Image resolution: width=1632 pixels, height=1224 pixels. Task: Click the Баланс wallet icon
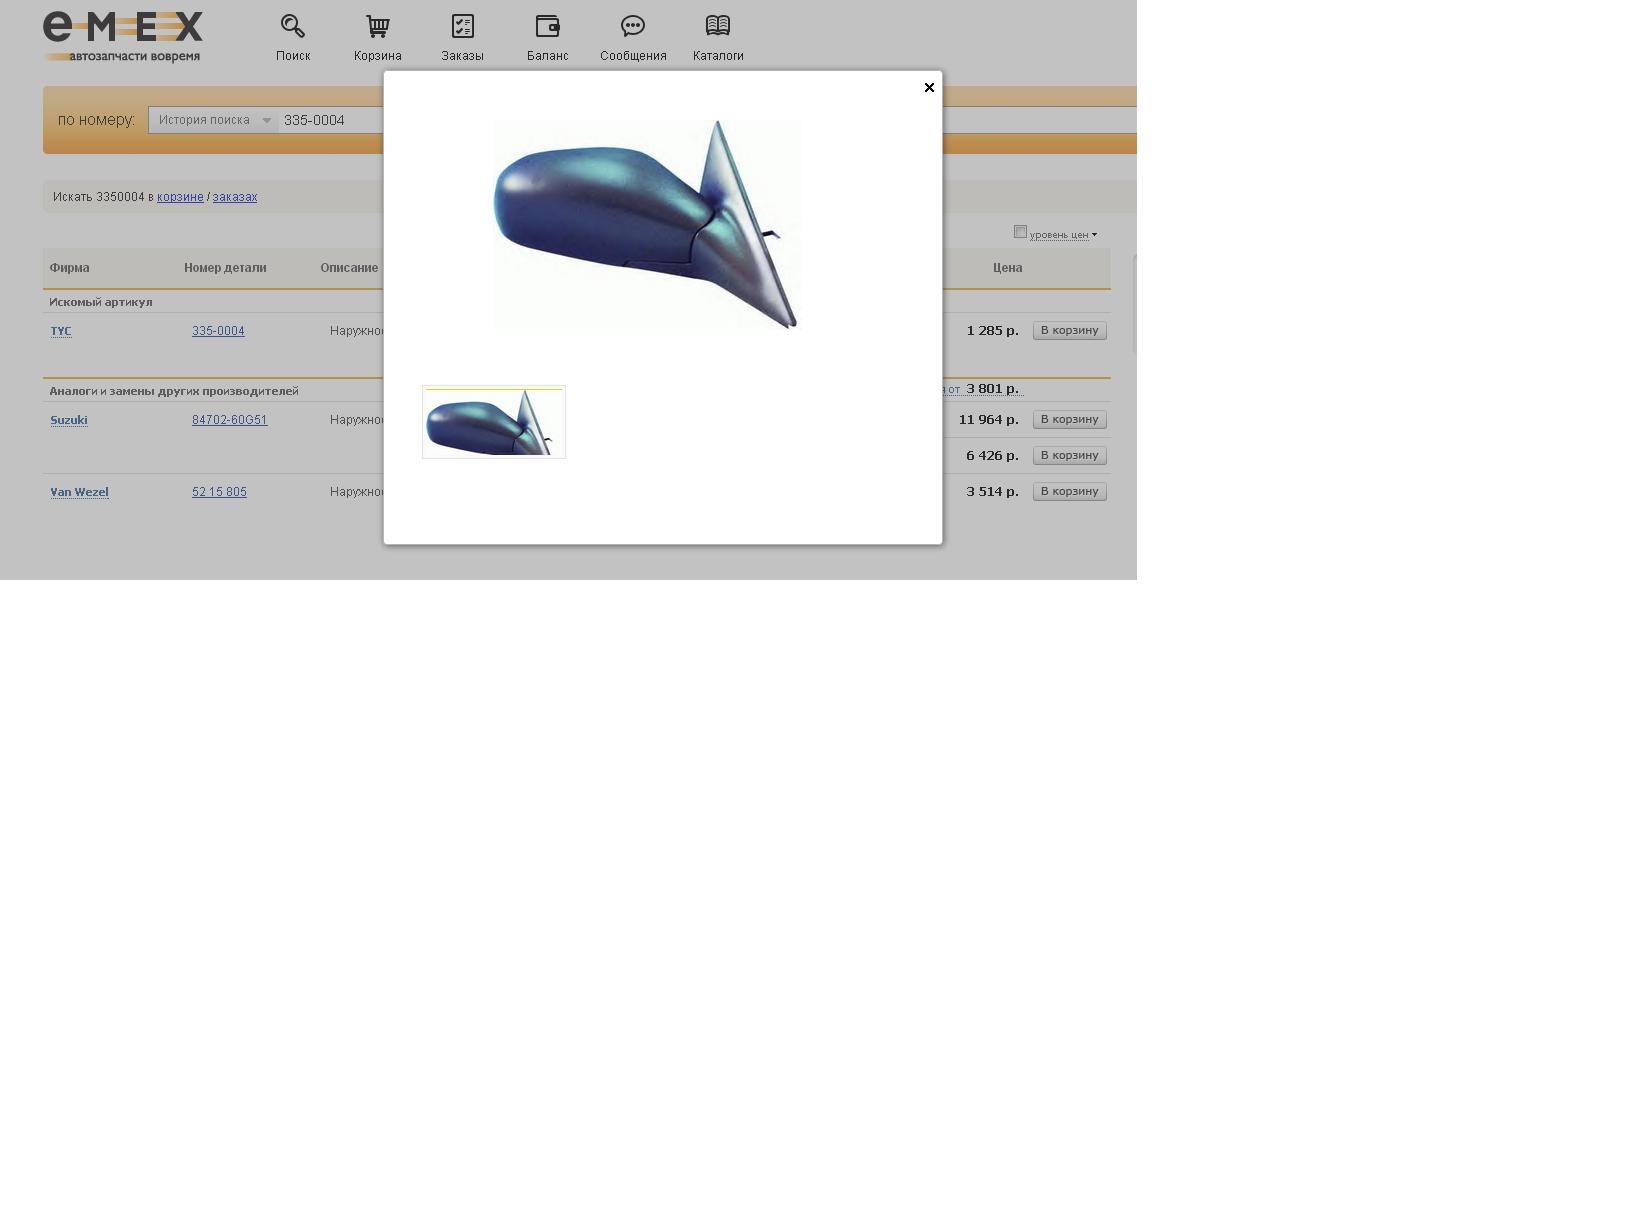pyautogui.click(x=547, y=26)
